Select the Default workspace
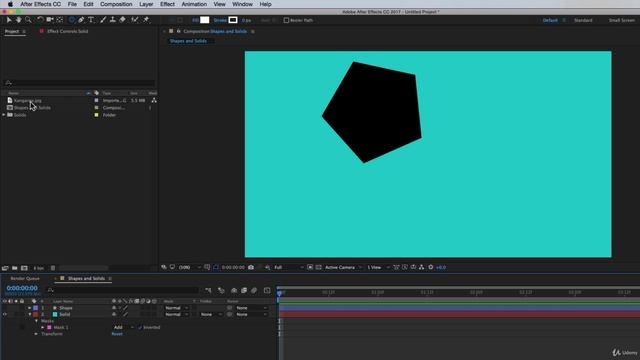 pos(550,20)
